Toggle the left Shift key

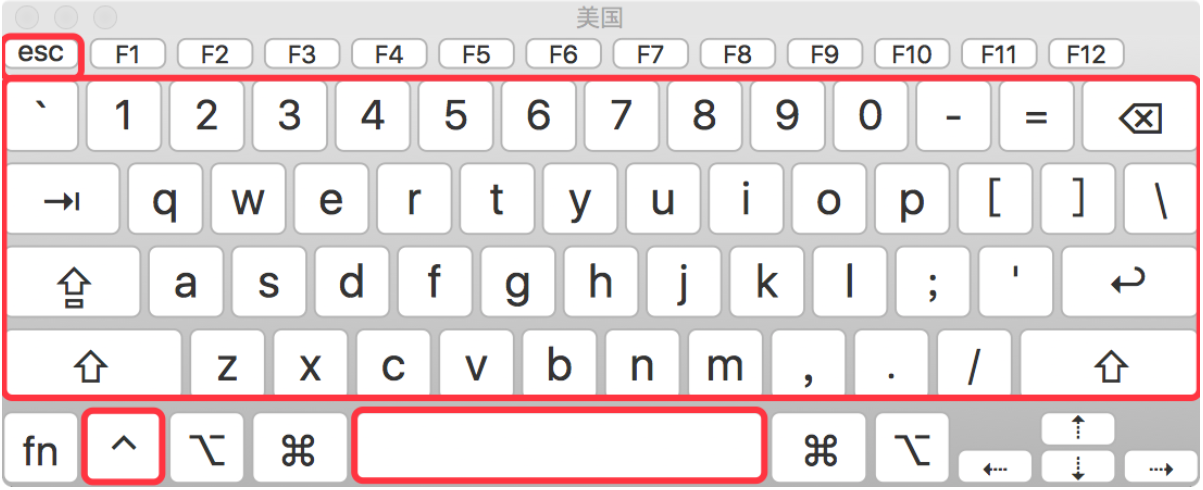[92, 366]
